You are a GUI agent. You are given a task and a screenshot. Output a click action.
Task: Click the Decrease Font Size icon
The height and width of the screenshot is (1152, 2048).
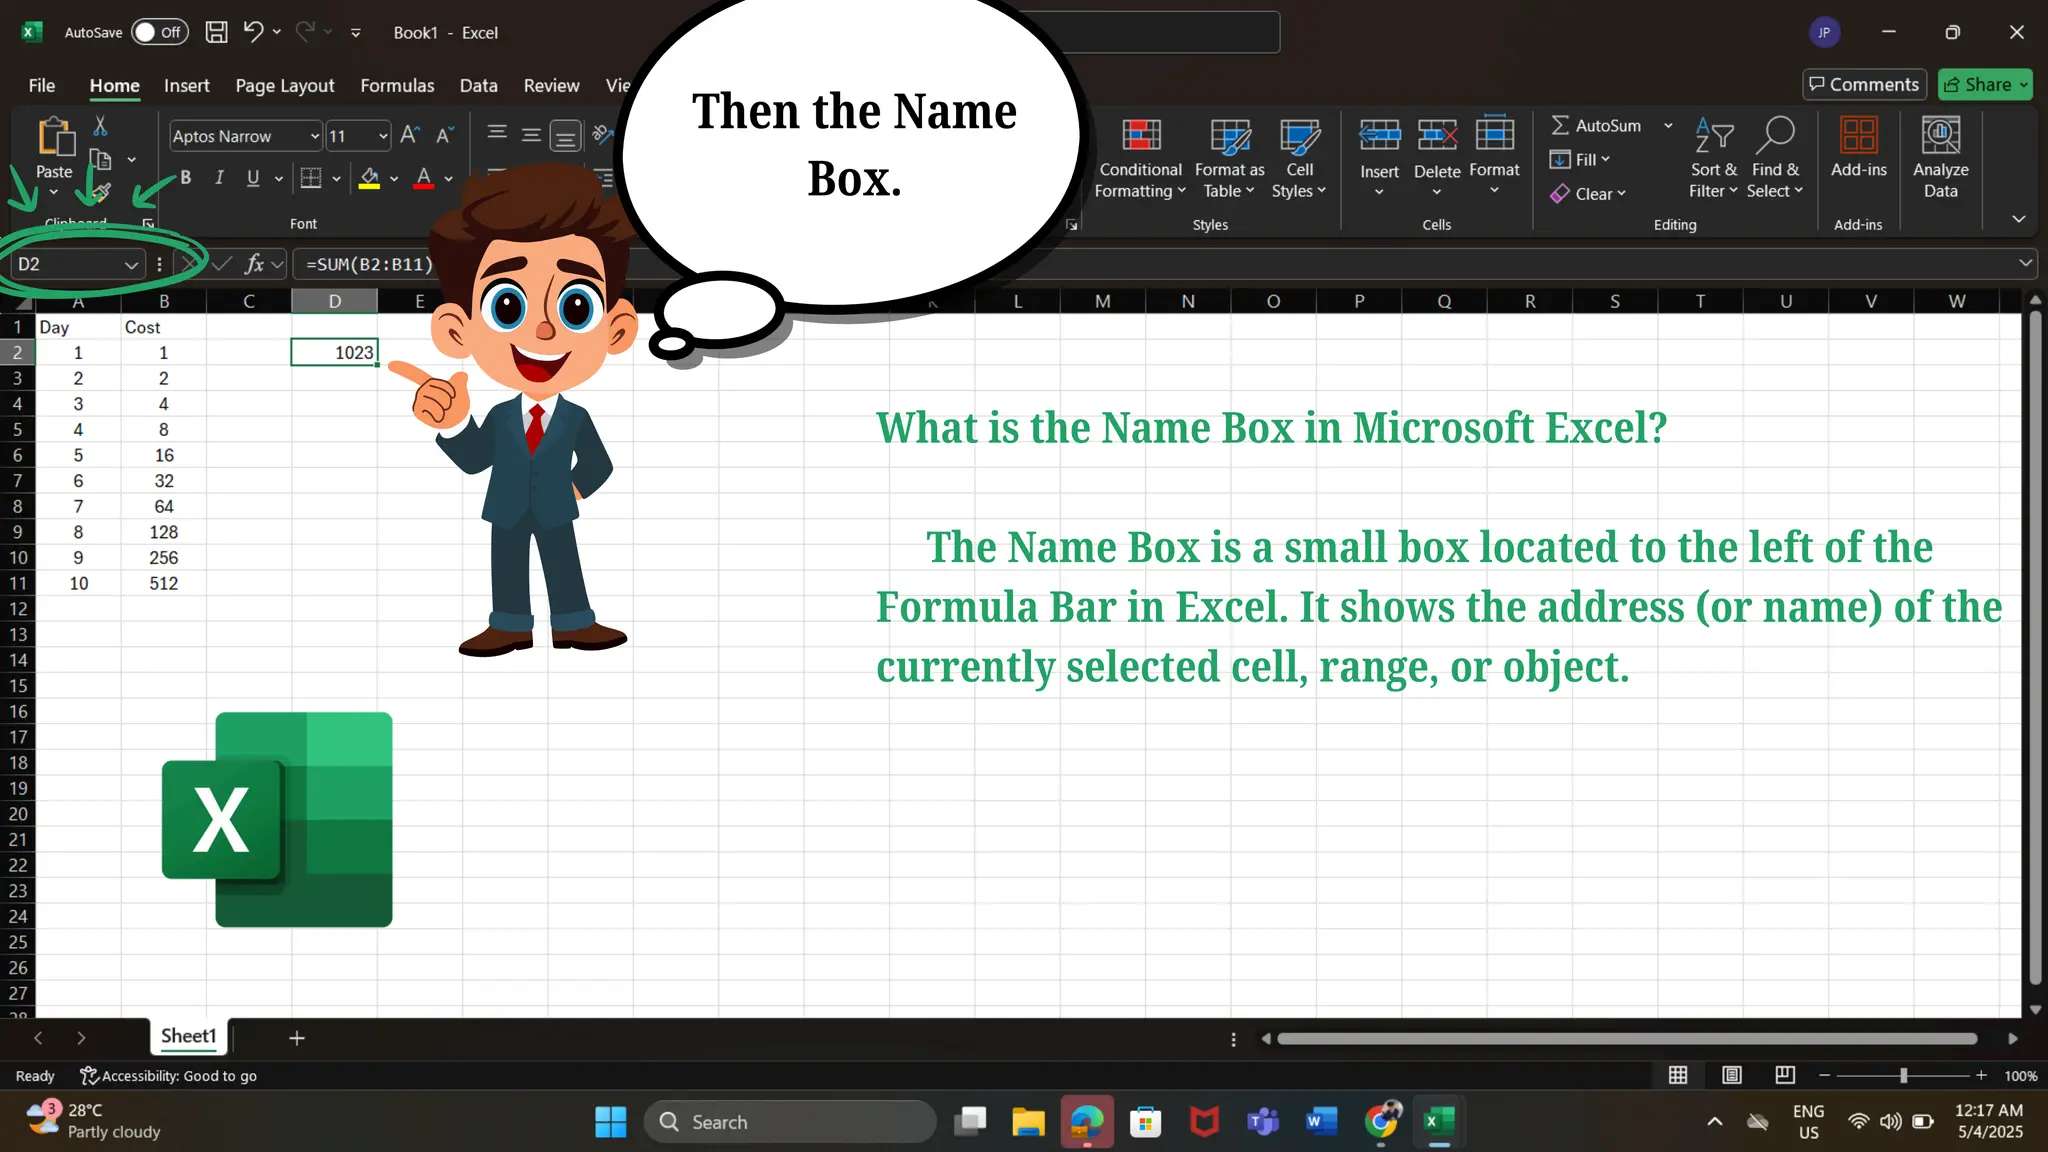click(444, 135)
